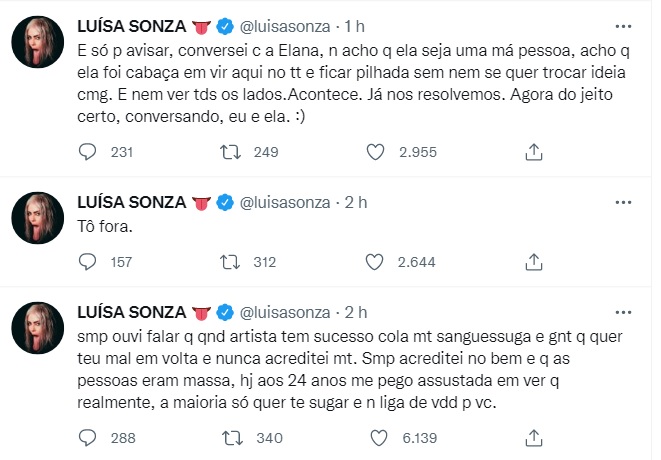The image size is (661, 460).
Task: Reply to the tweet about sanguessuga
Action: click(x=88, y=436)
